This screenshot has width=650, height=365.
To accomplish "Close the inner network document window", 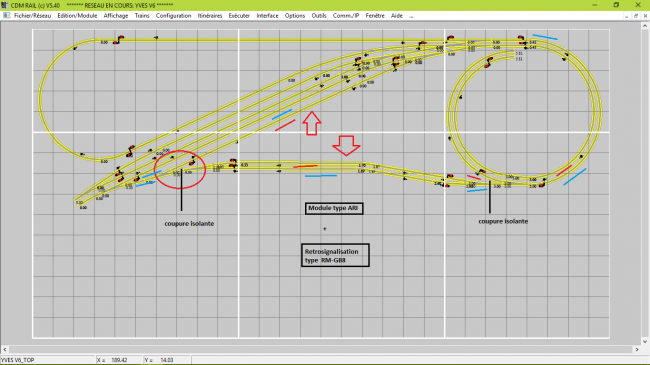I will pos(645,16).
